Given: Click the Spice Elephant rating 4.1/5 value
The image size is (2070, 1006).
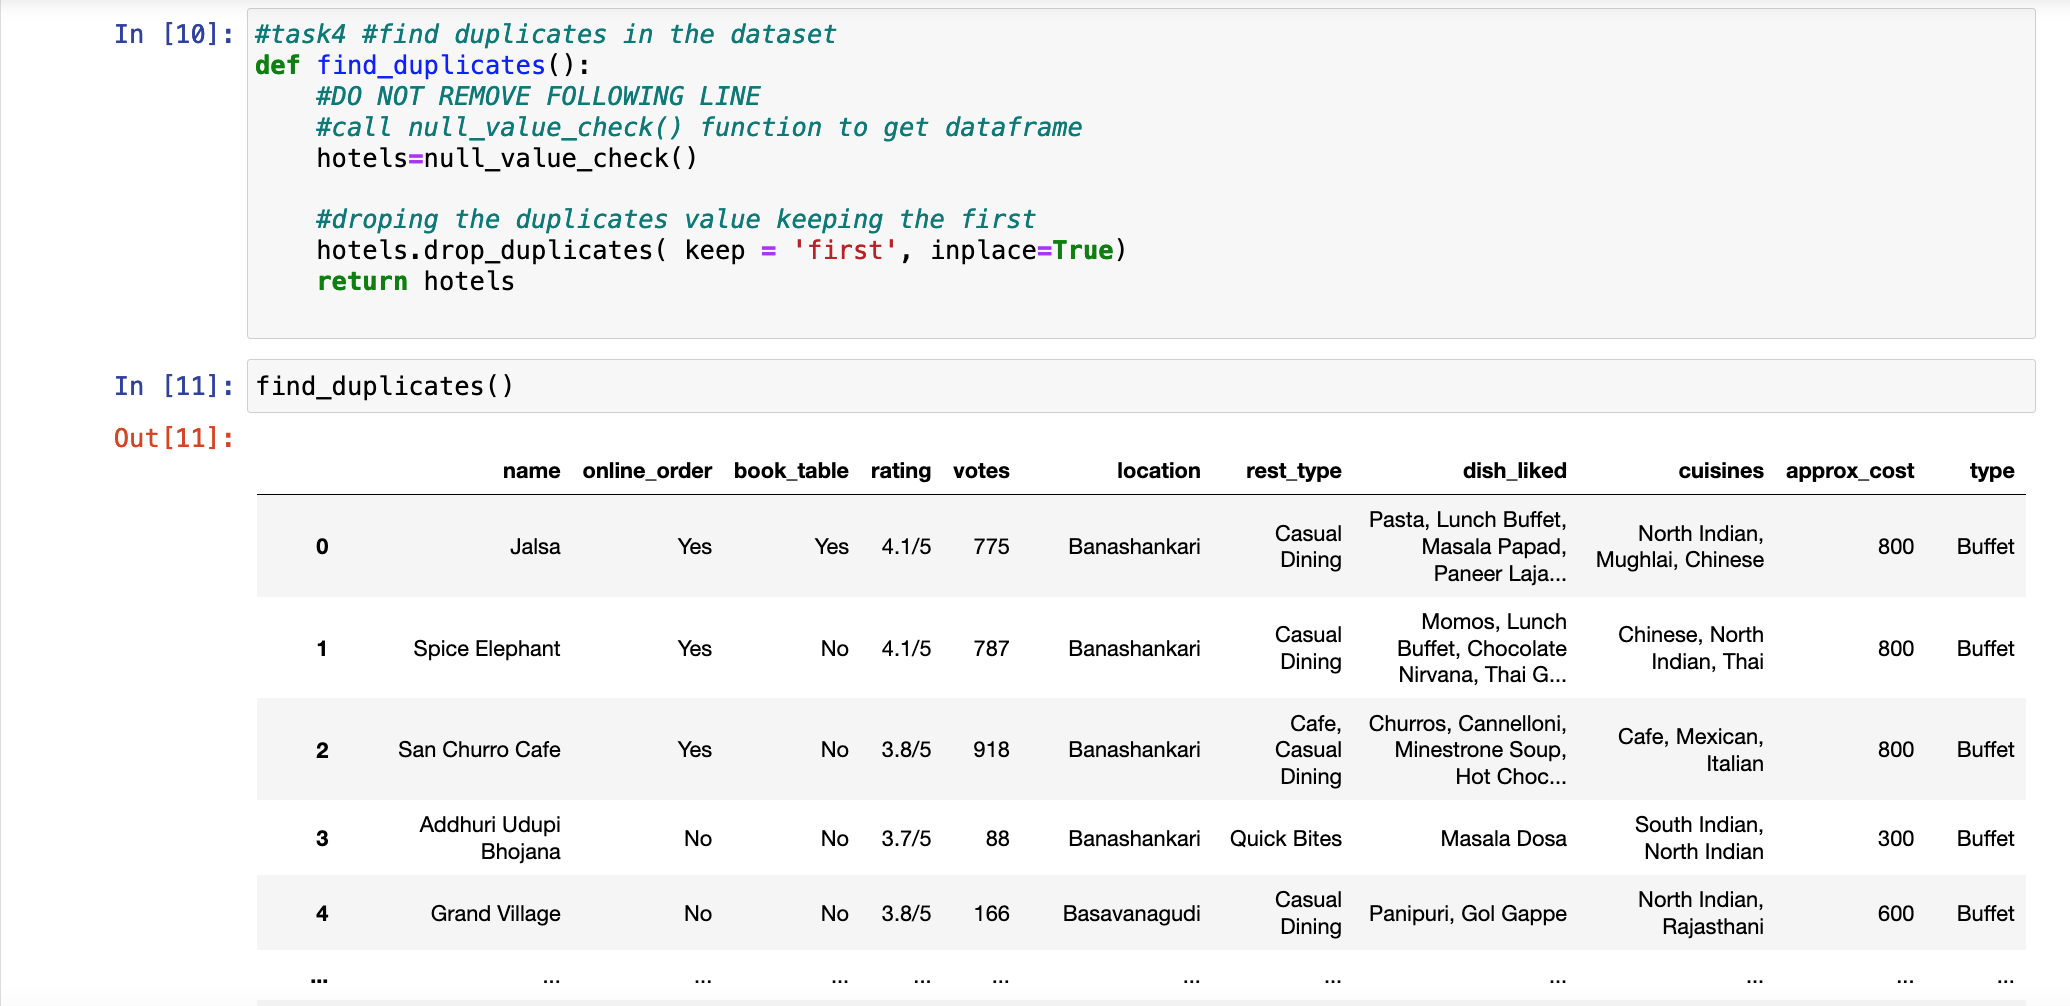Looking at the screenshot, I should click(905, 648).
